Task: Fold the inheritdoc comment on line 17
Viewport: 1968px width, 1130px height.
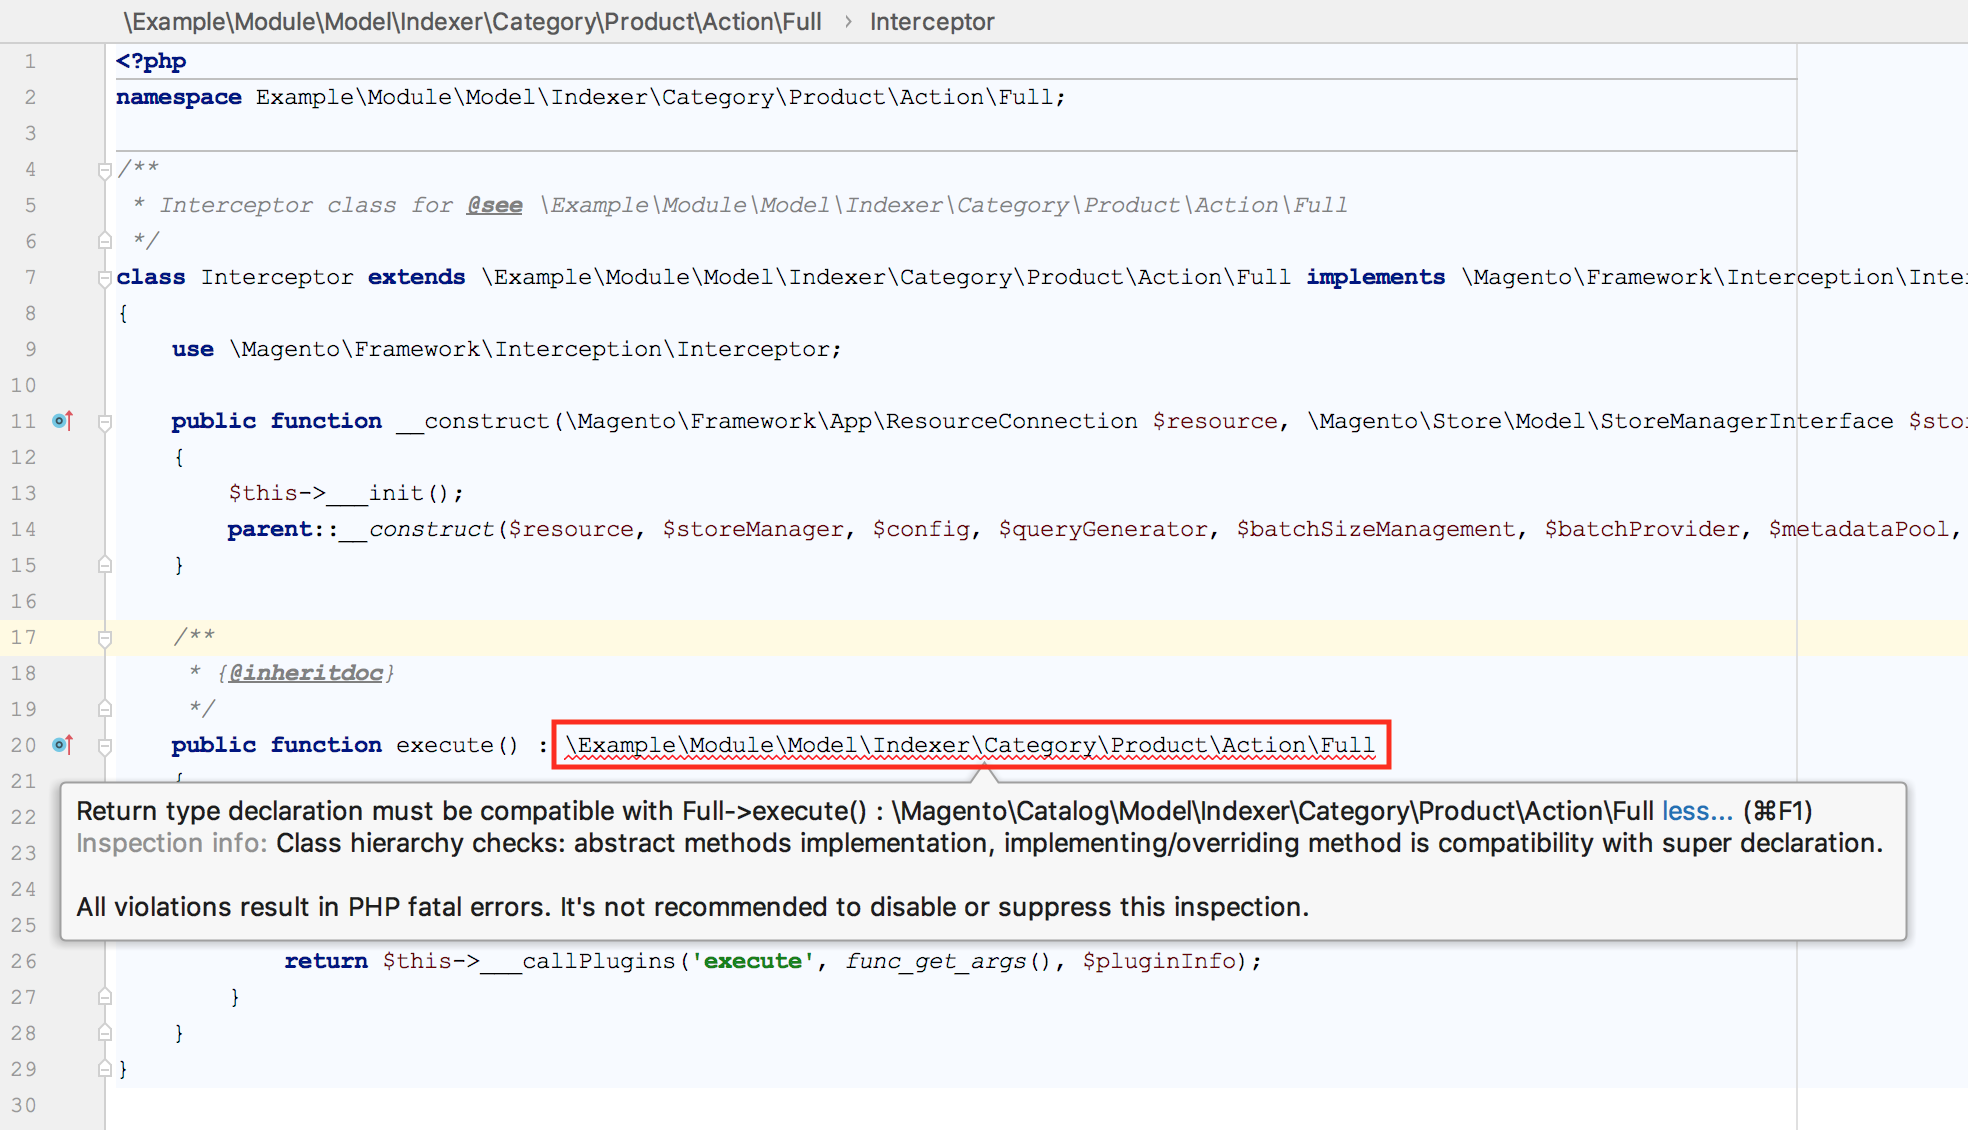Action: tap(105, 638)
